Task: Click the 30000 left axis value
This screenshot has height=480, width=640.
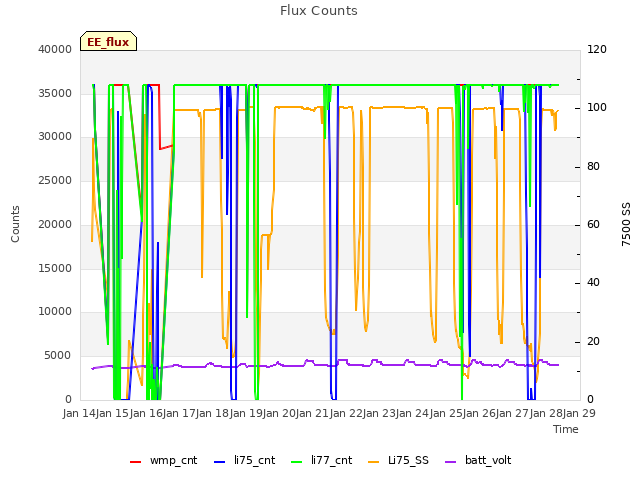Action: 55,137
